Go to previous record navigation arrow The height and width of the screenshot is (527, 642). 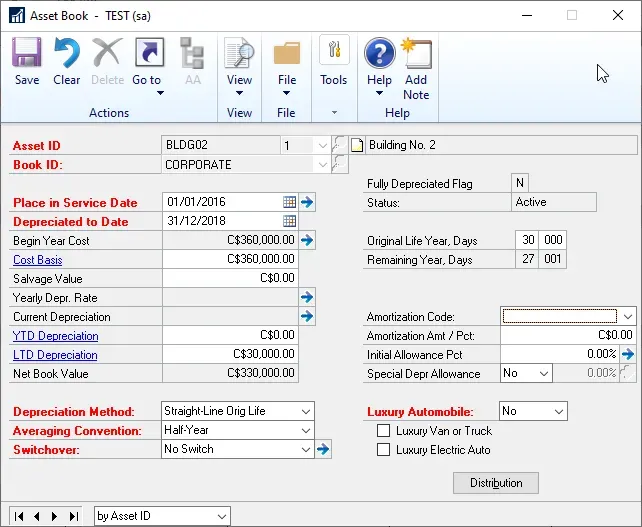37,516
